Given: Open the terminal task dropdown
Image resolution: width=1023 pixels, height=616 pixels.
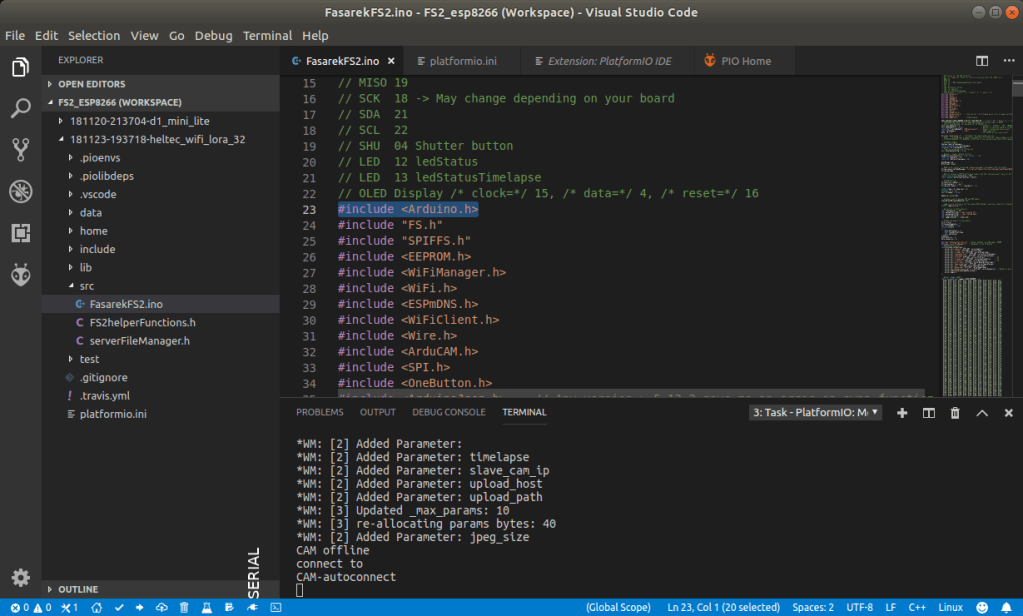Looking at the screenshot, I should [813, 412].
